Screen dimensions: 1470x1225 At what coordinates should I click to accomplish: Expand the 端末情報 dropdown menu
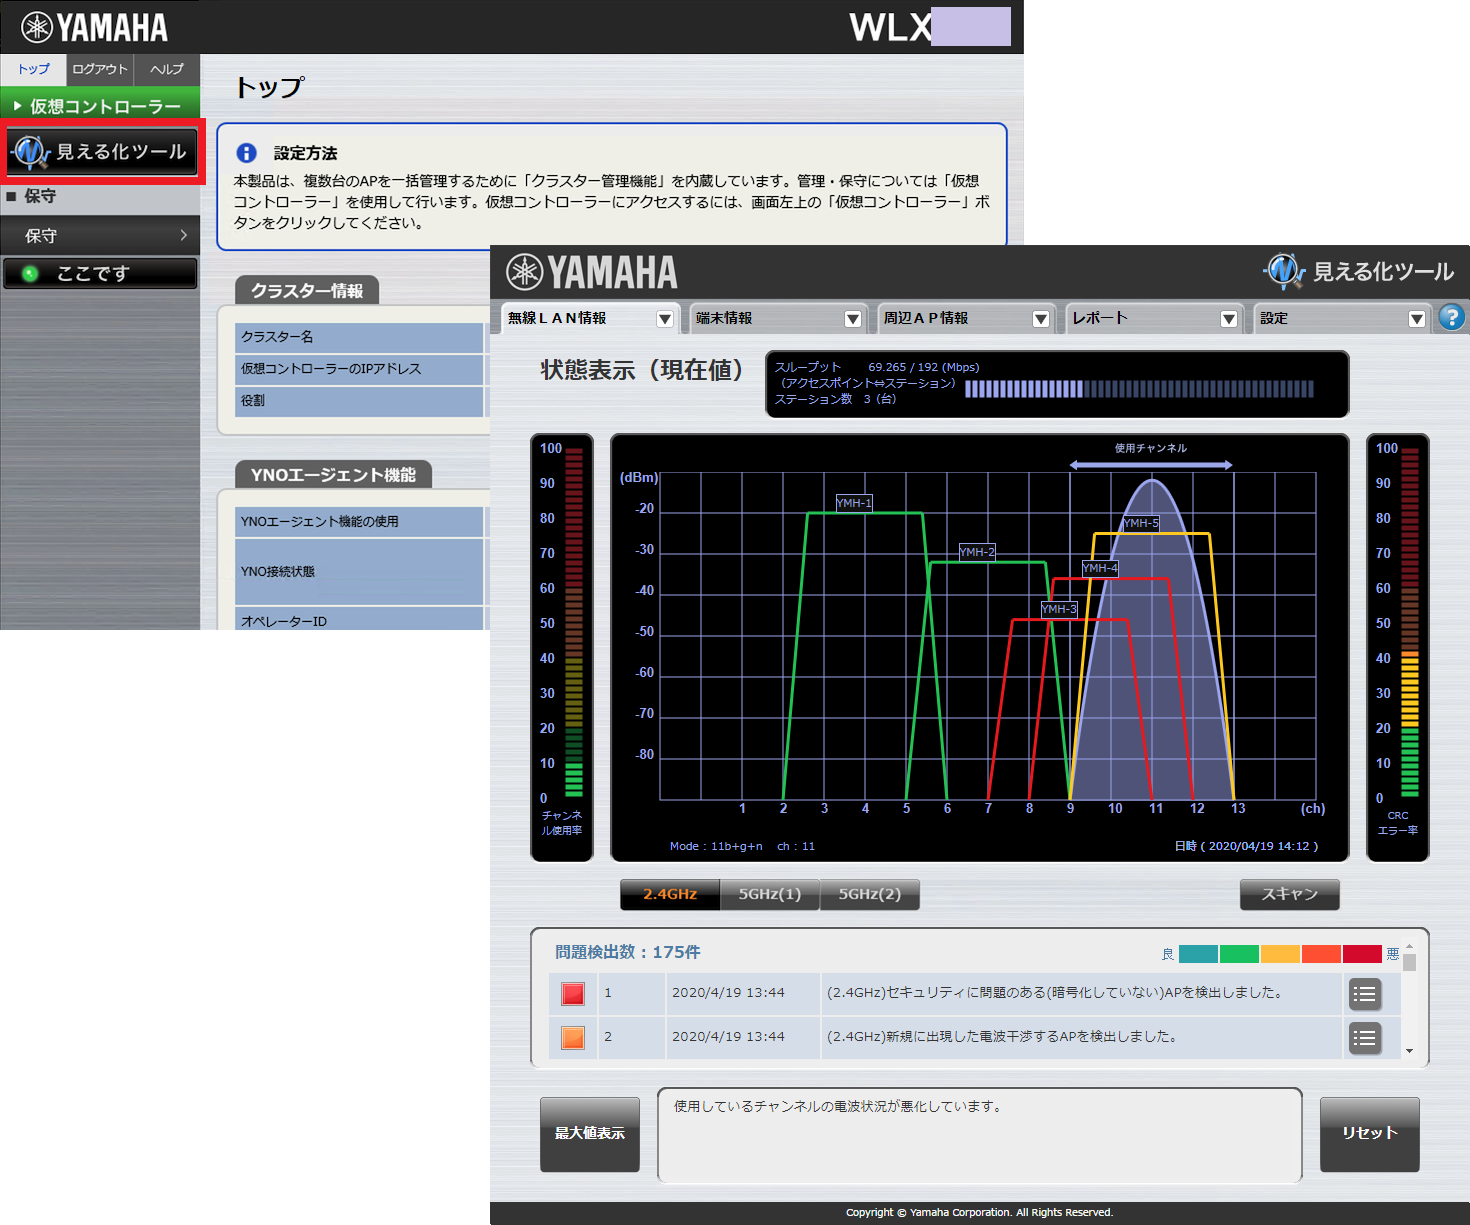click(x=853, y=319)
